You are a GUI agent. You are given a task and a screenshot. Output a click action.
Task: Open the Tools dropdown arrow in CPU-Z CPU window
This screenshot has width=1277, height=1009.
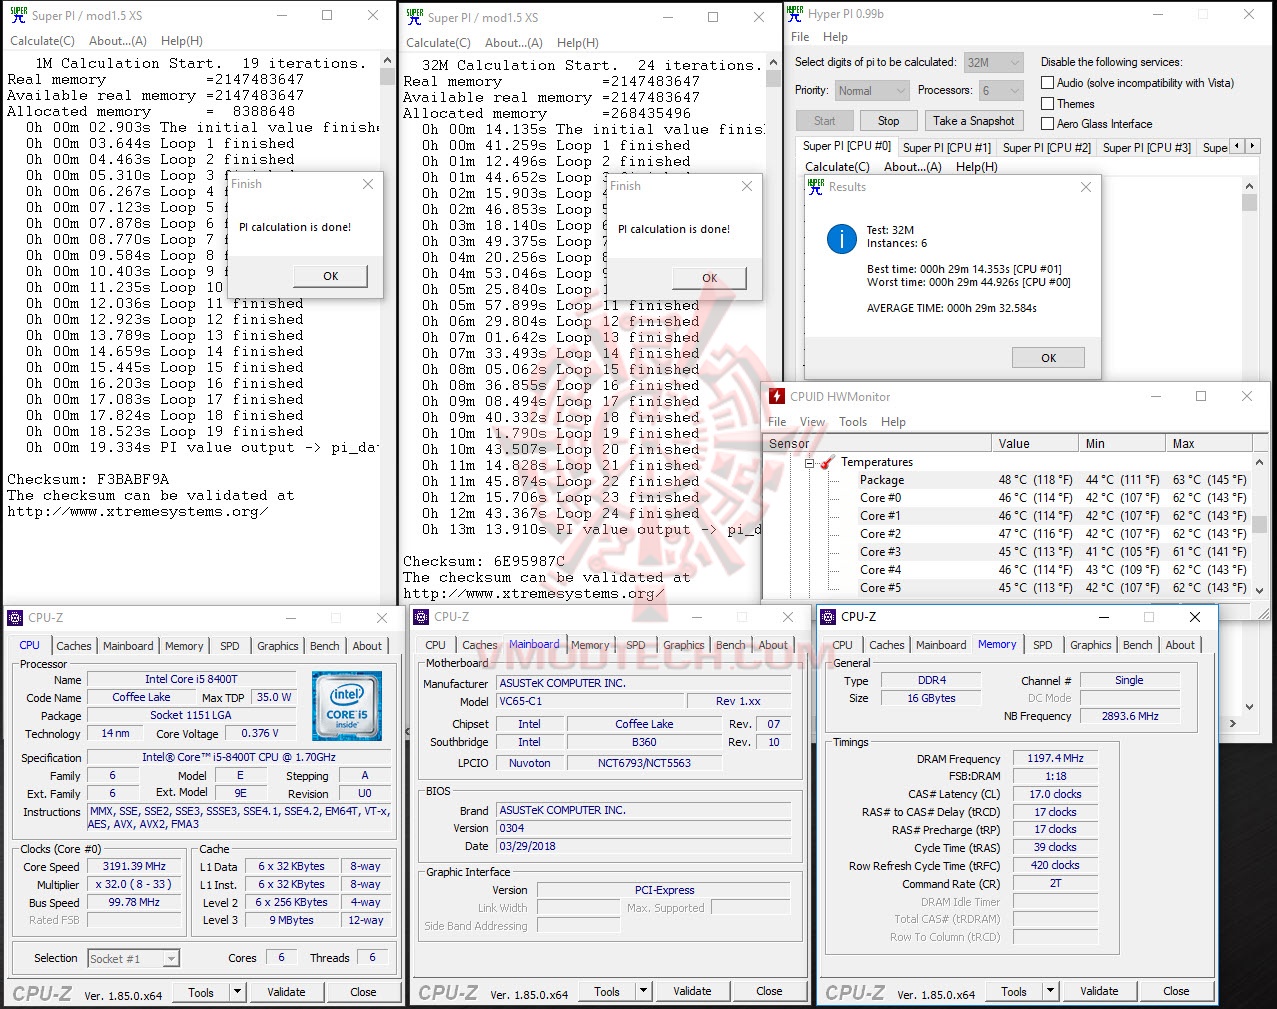(237, 992)
